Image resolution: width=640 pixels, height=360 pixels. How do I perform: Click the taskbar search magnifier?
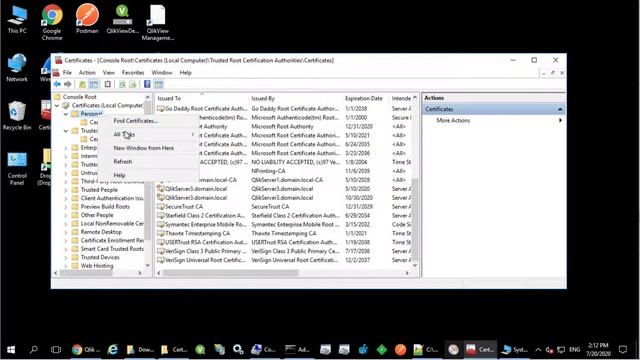(34, 349)
